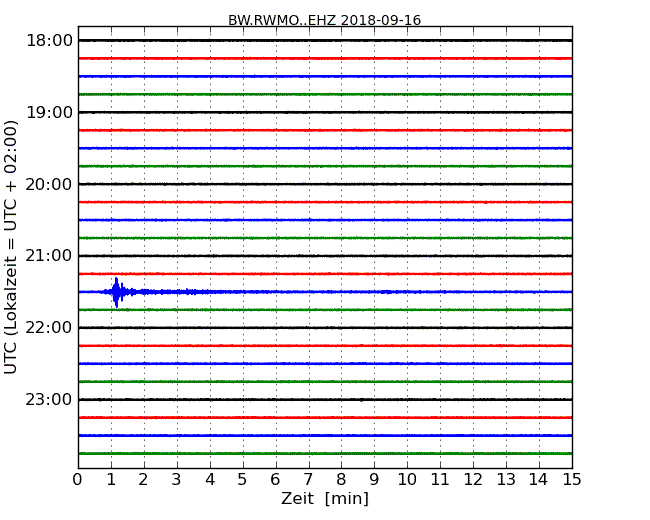Click the 21:00 time label
Viewport: 650px width, 520px height.
49,256
